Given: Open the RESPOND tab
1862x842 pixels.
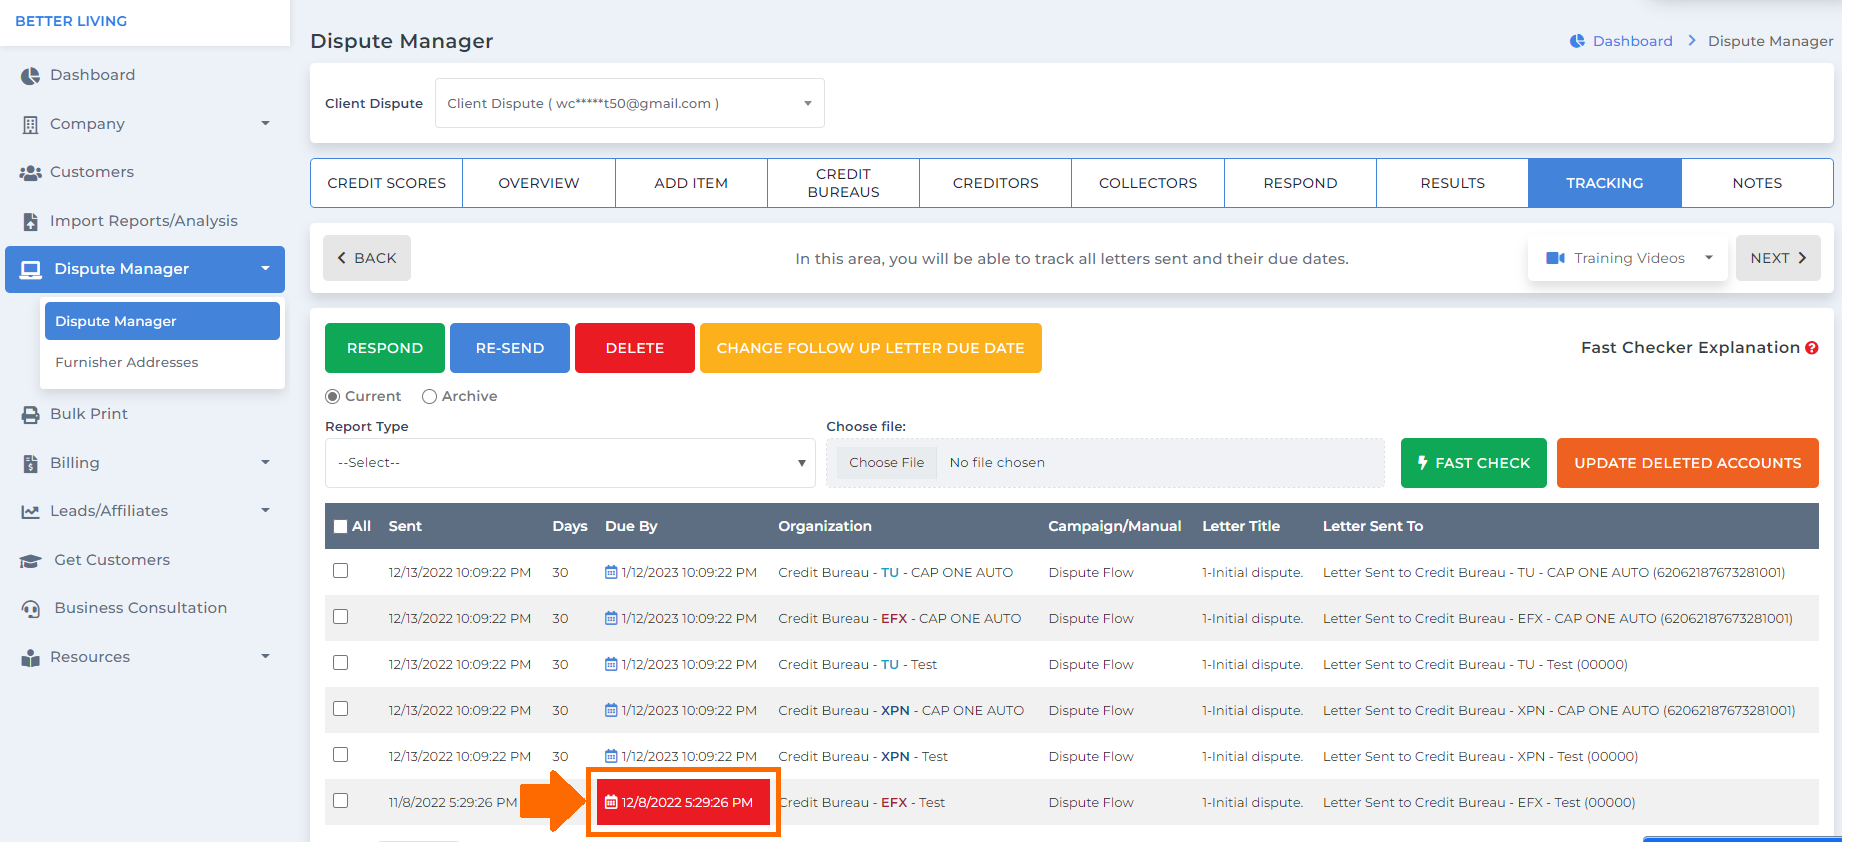Looking at the screenshot, I should tap(1300, 183).
